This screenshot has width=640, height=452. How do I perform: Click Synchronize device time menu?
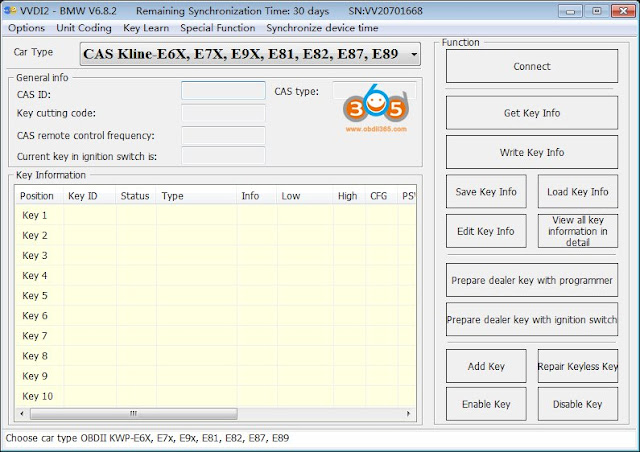click(322, 28)
